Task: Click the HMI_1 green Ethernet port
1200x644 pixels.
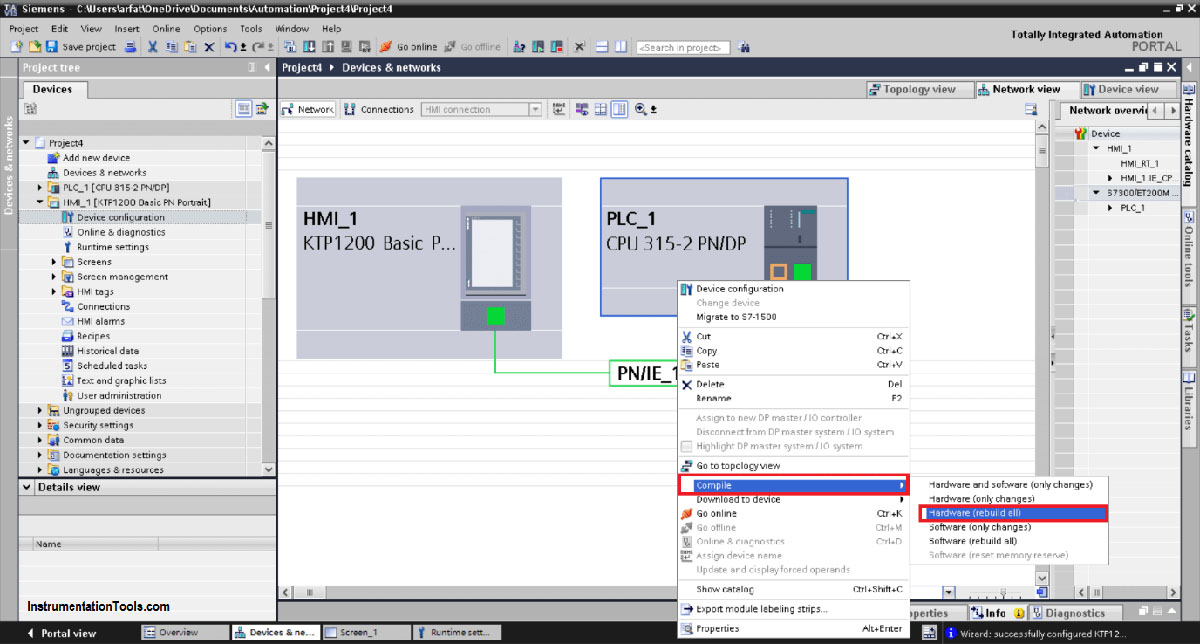Action: pyautogui.click(x=494, y=317)
